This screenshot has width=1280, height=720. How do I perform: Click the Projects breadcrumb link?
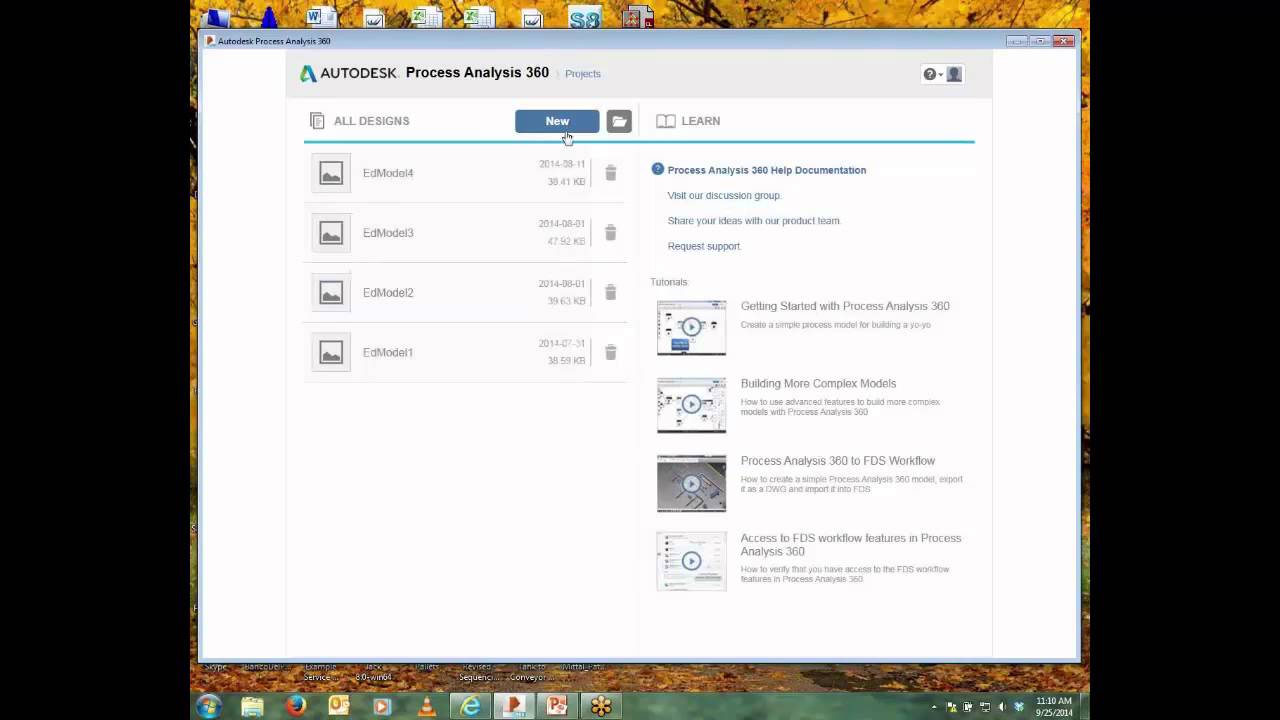[583, 74]
